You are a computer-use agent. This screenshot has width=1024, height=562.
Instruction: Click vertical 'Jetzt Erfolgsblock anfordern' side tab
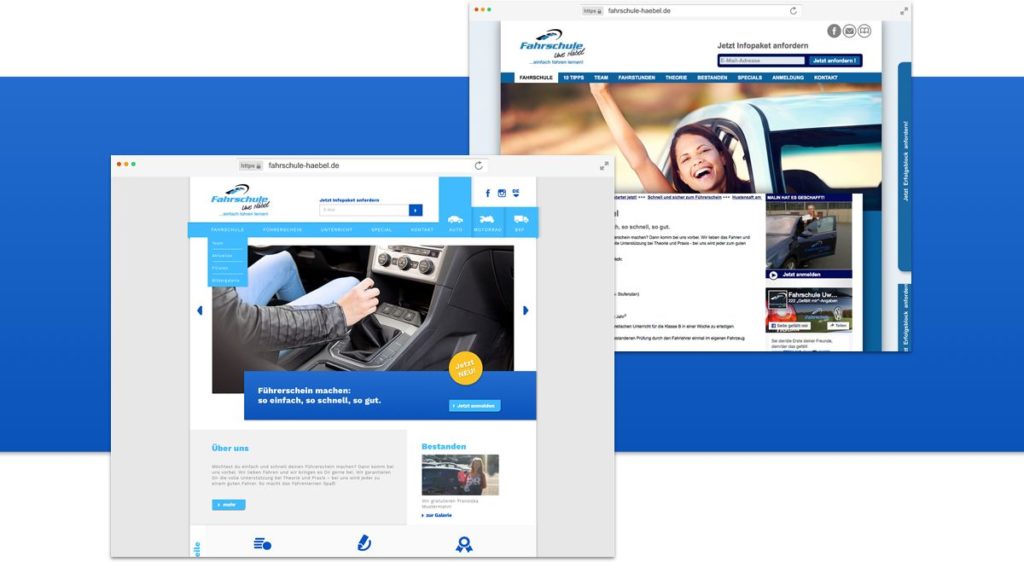click(905, 166)
